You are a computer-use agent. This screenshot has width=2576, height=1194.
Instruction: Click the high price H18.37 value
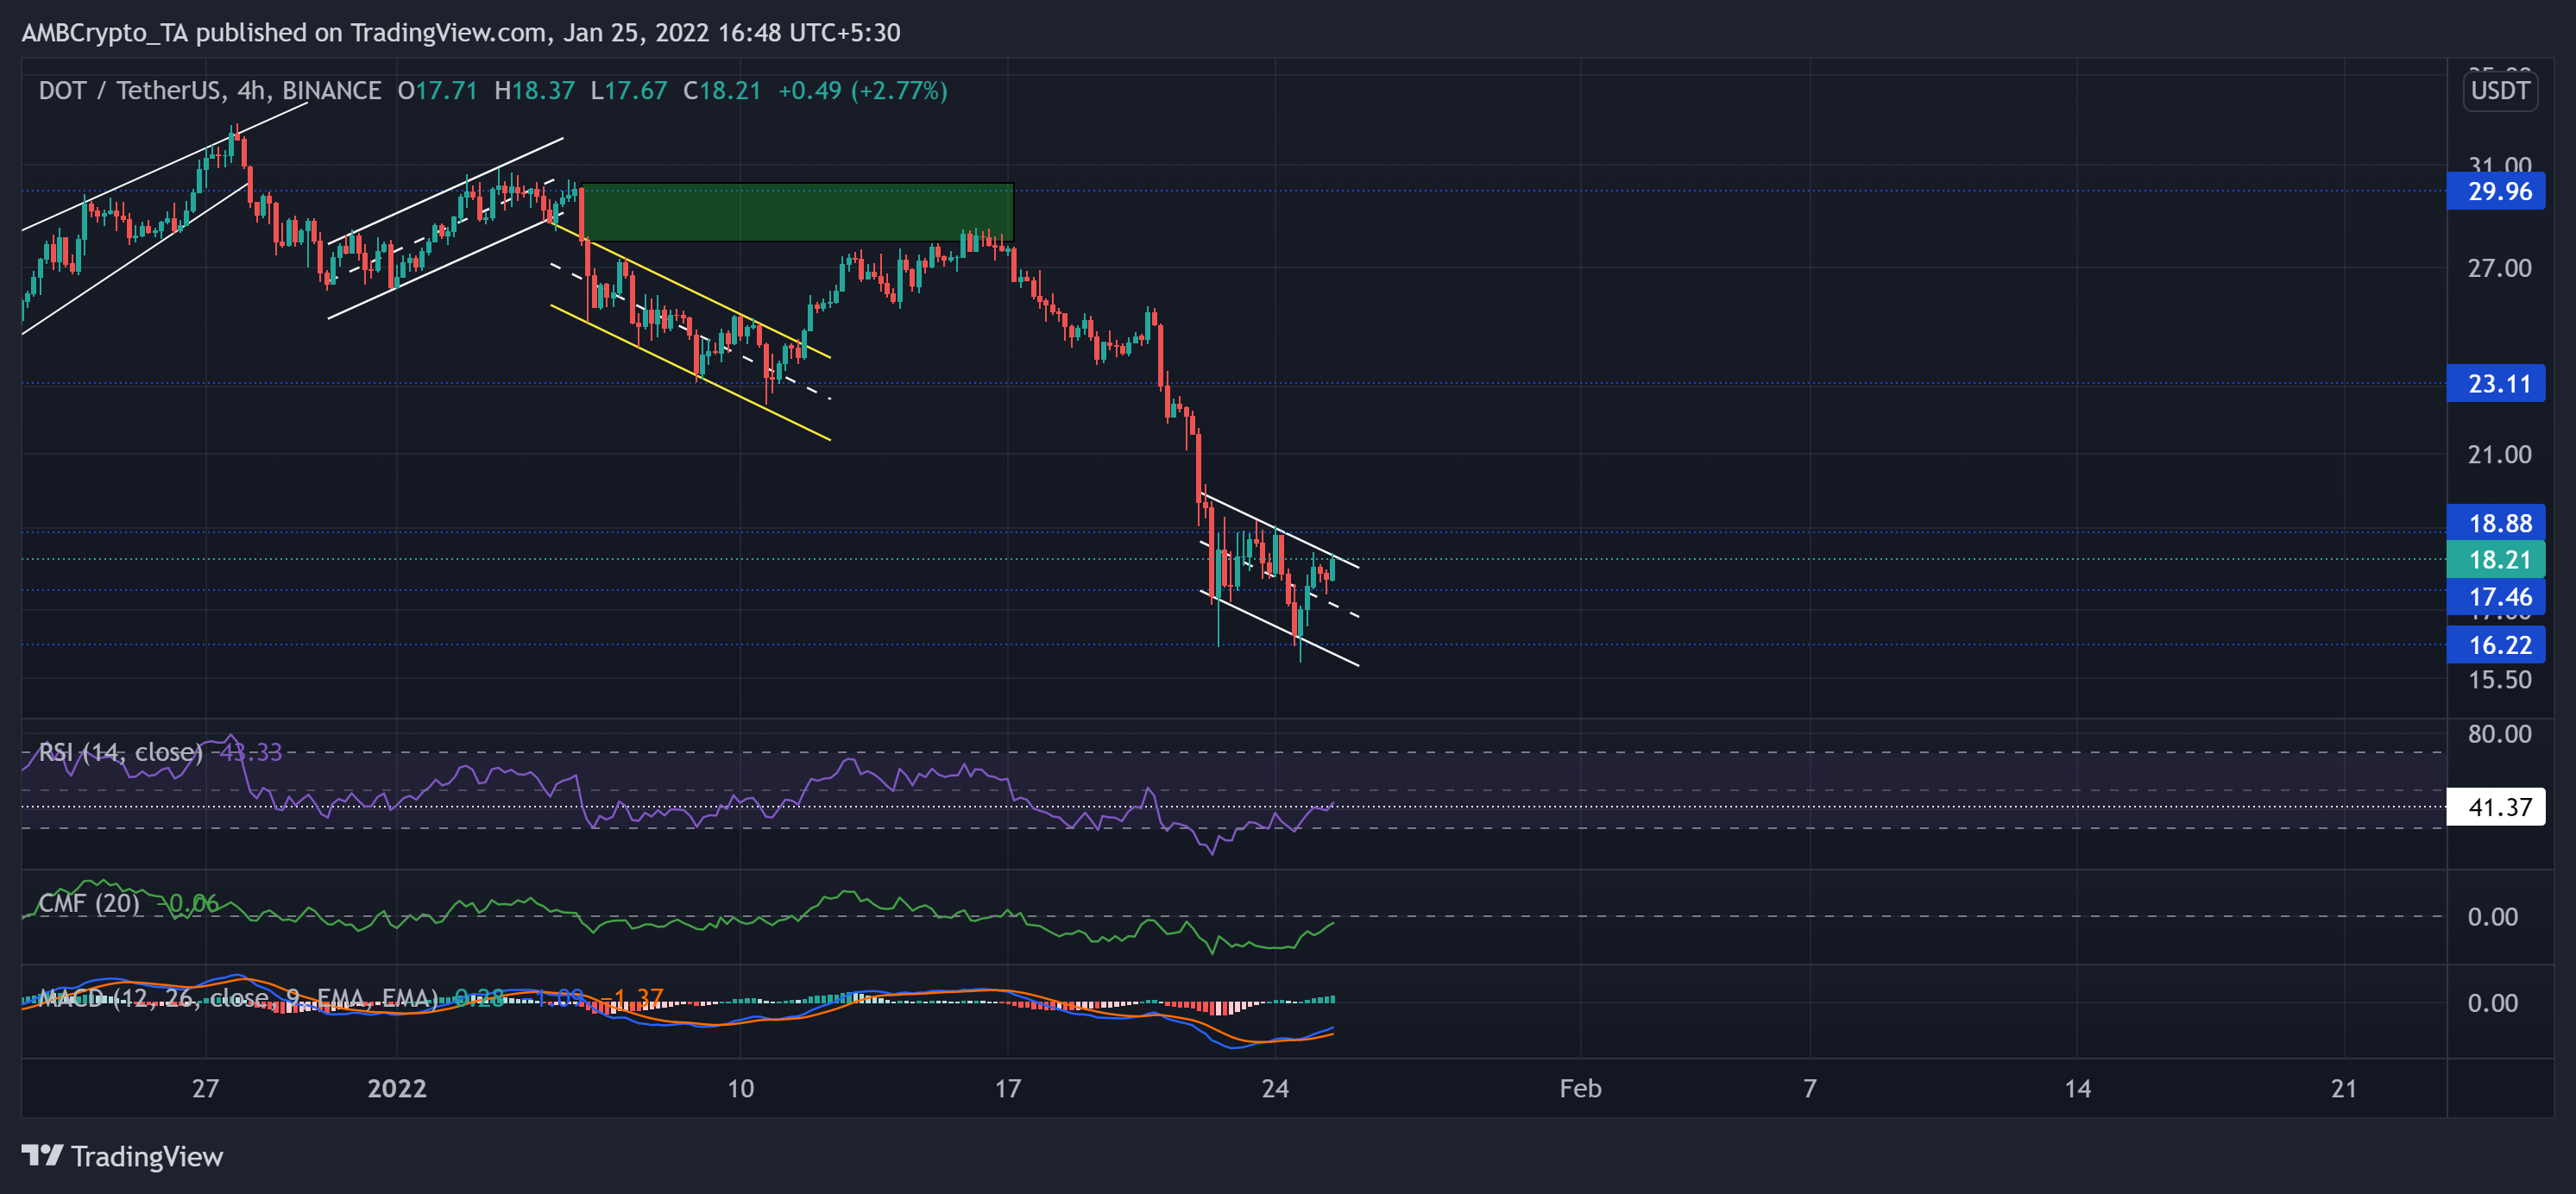tap(535, 91)
